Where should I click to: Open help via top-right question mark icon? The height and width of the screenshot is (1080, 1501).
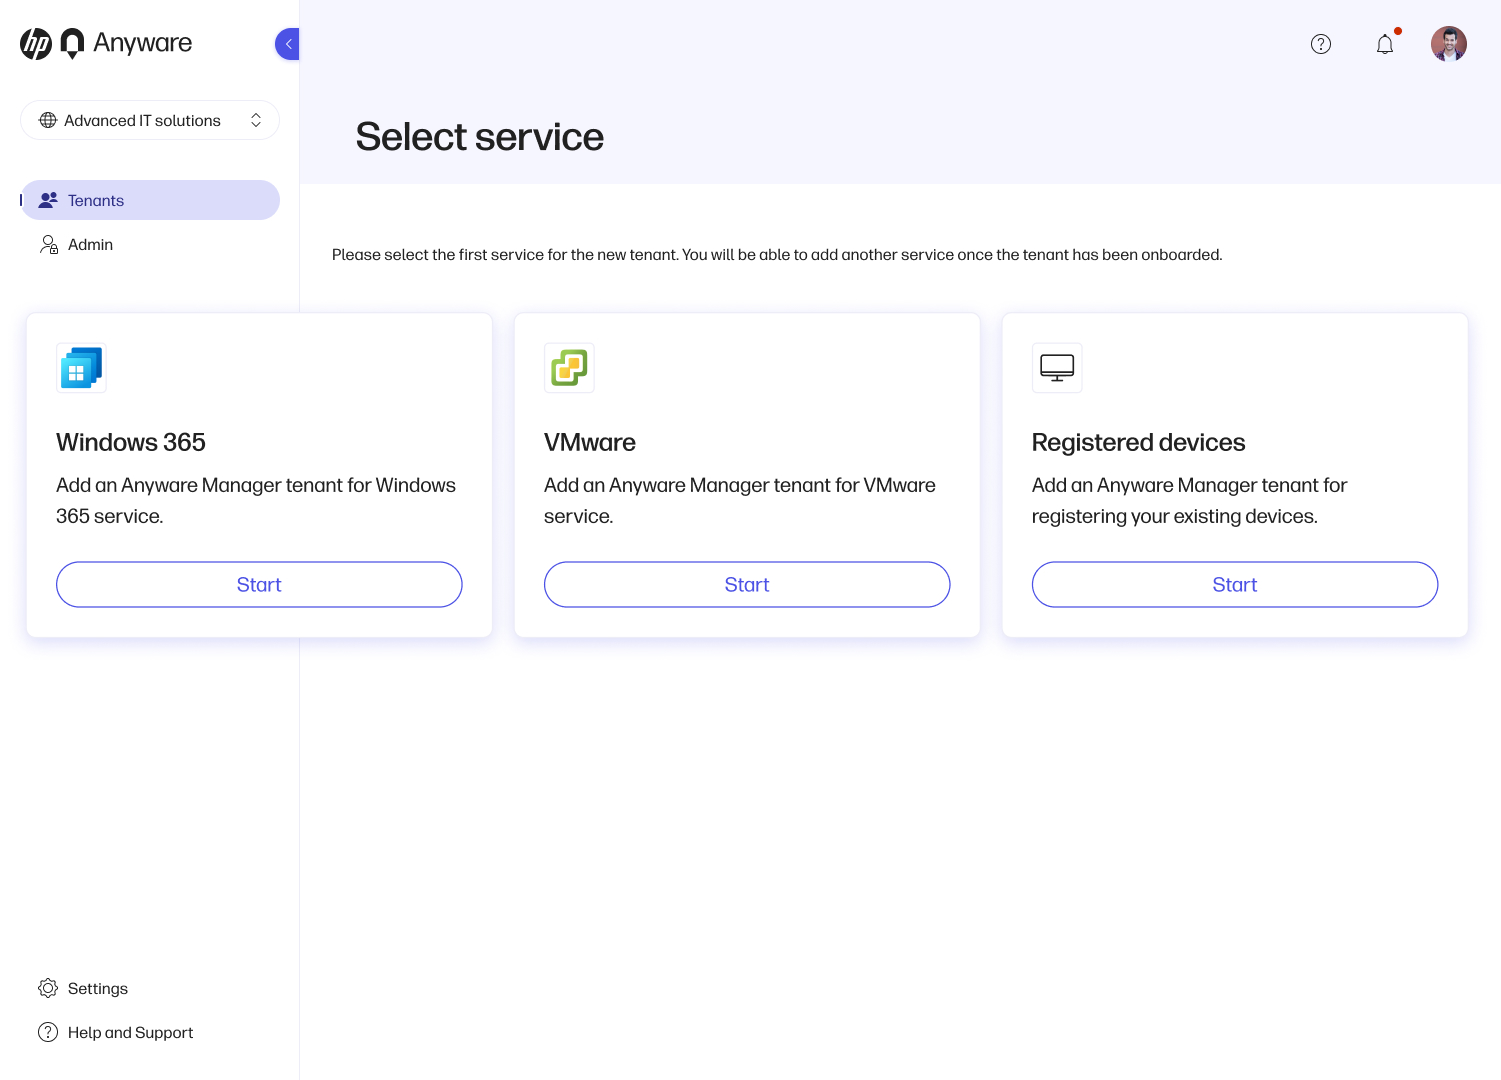coord(1321,44)
